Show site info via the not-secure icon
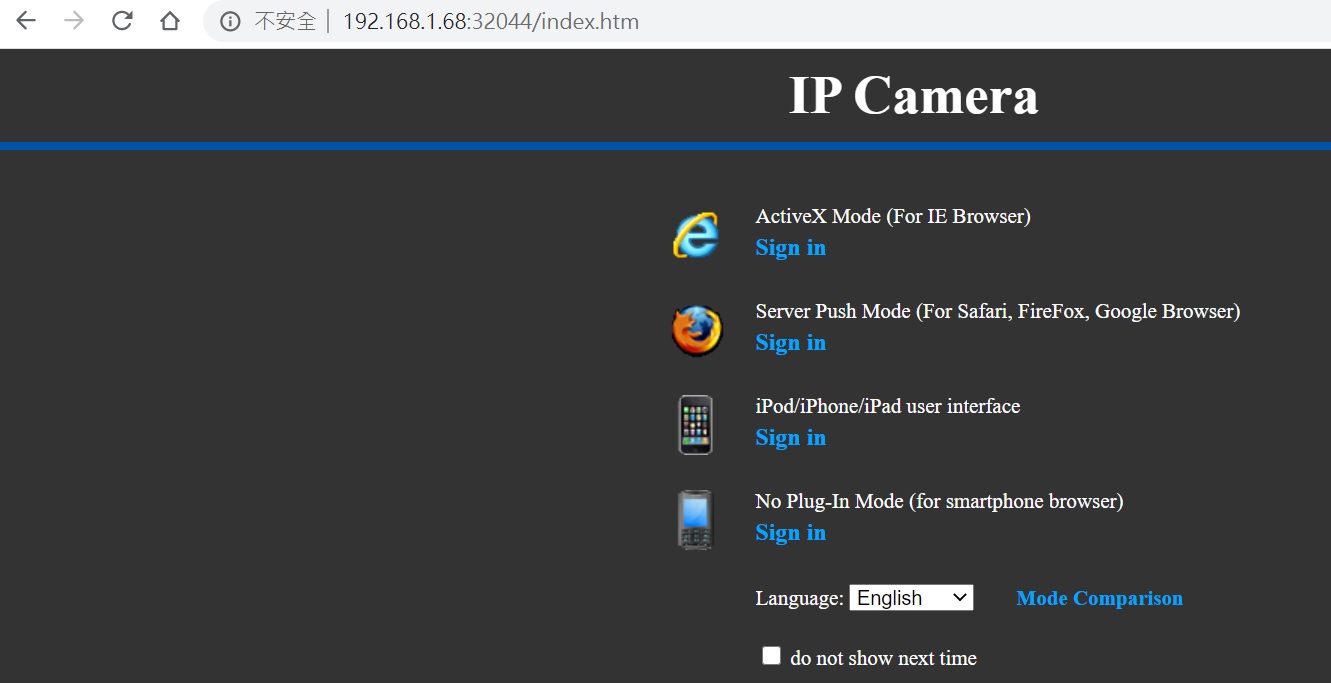Screen dimensions: 1331x683 [231, 21]
